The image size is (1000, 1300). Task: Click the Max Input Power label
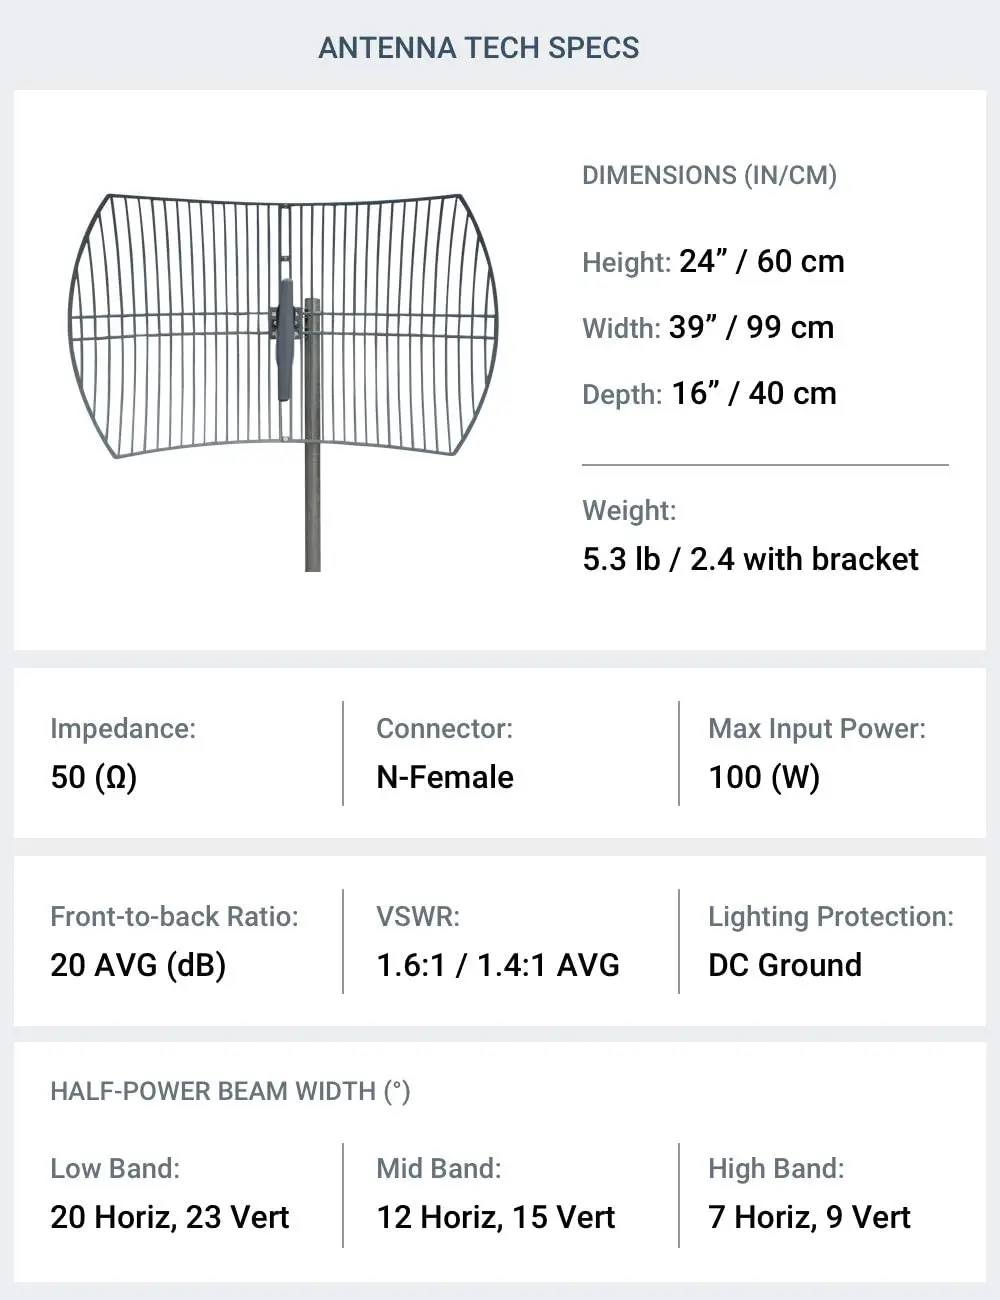click(x=817, y=728)
